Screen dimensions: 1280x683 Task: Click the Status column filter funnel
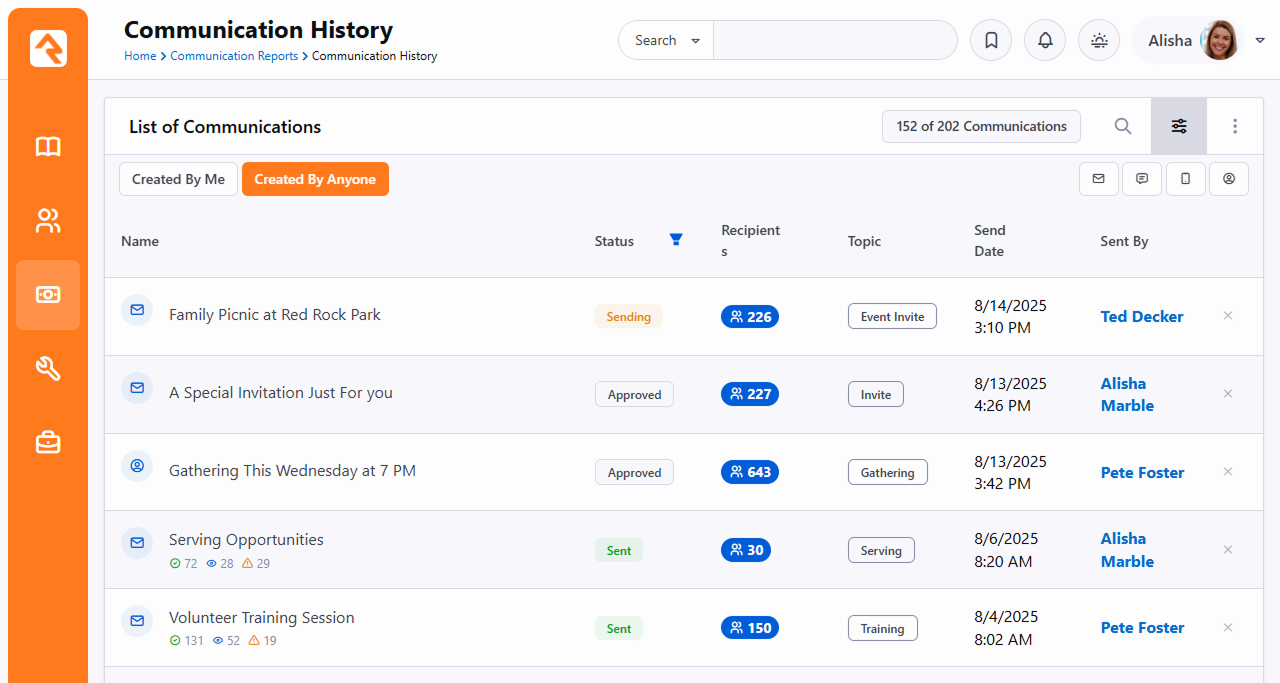tap(676, 239)
